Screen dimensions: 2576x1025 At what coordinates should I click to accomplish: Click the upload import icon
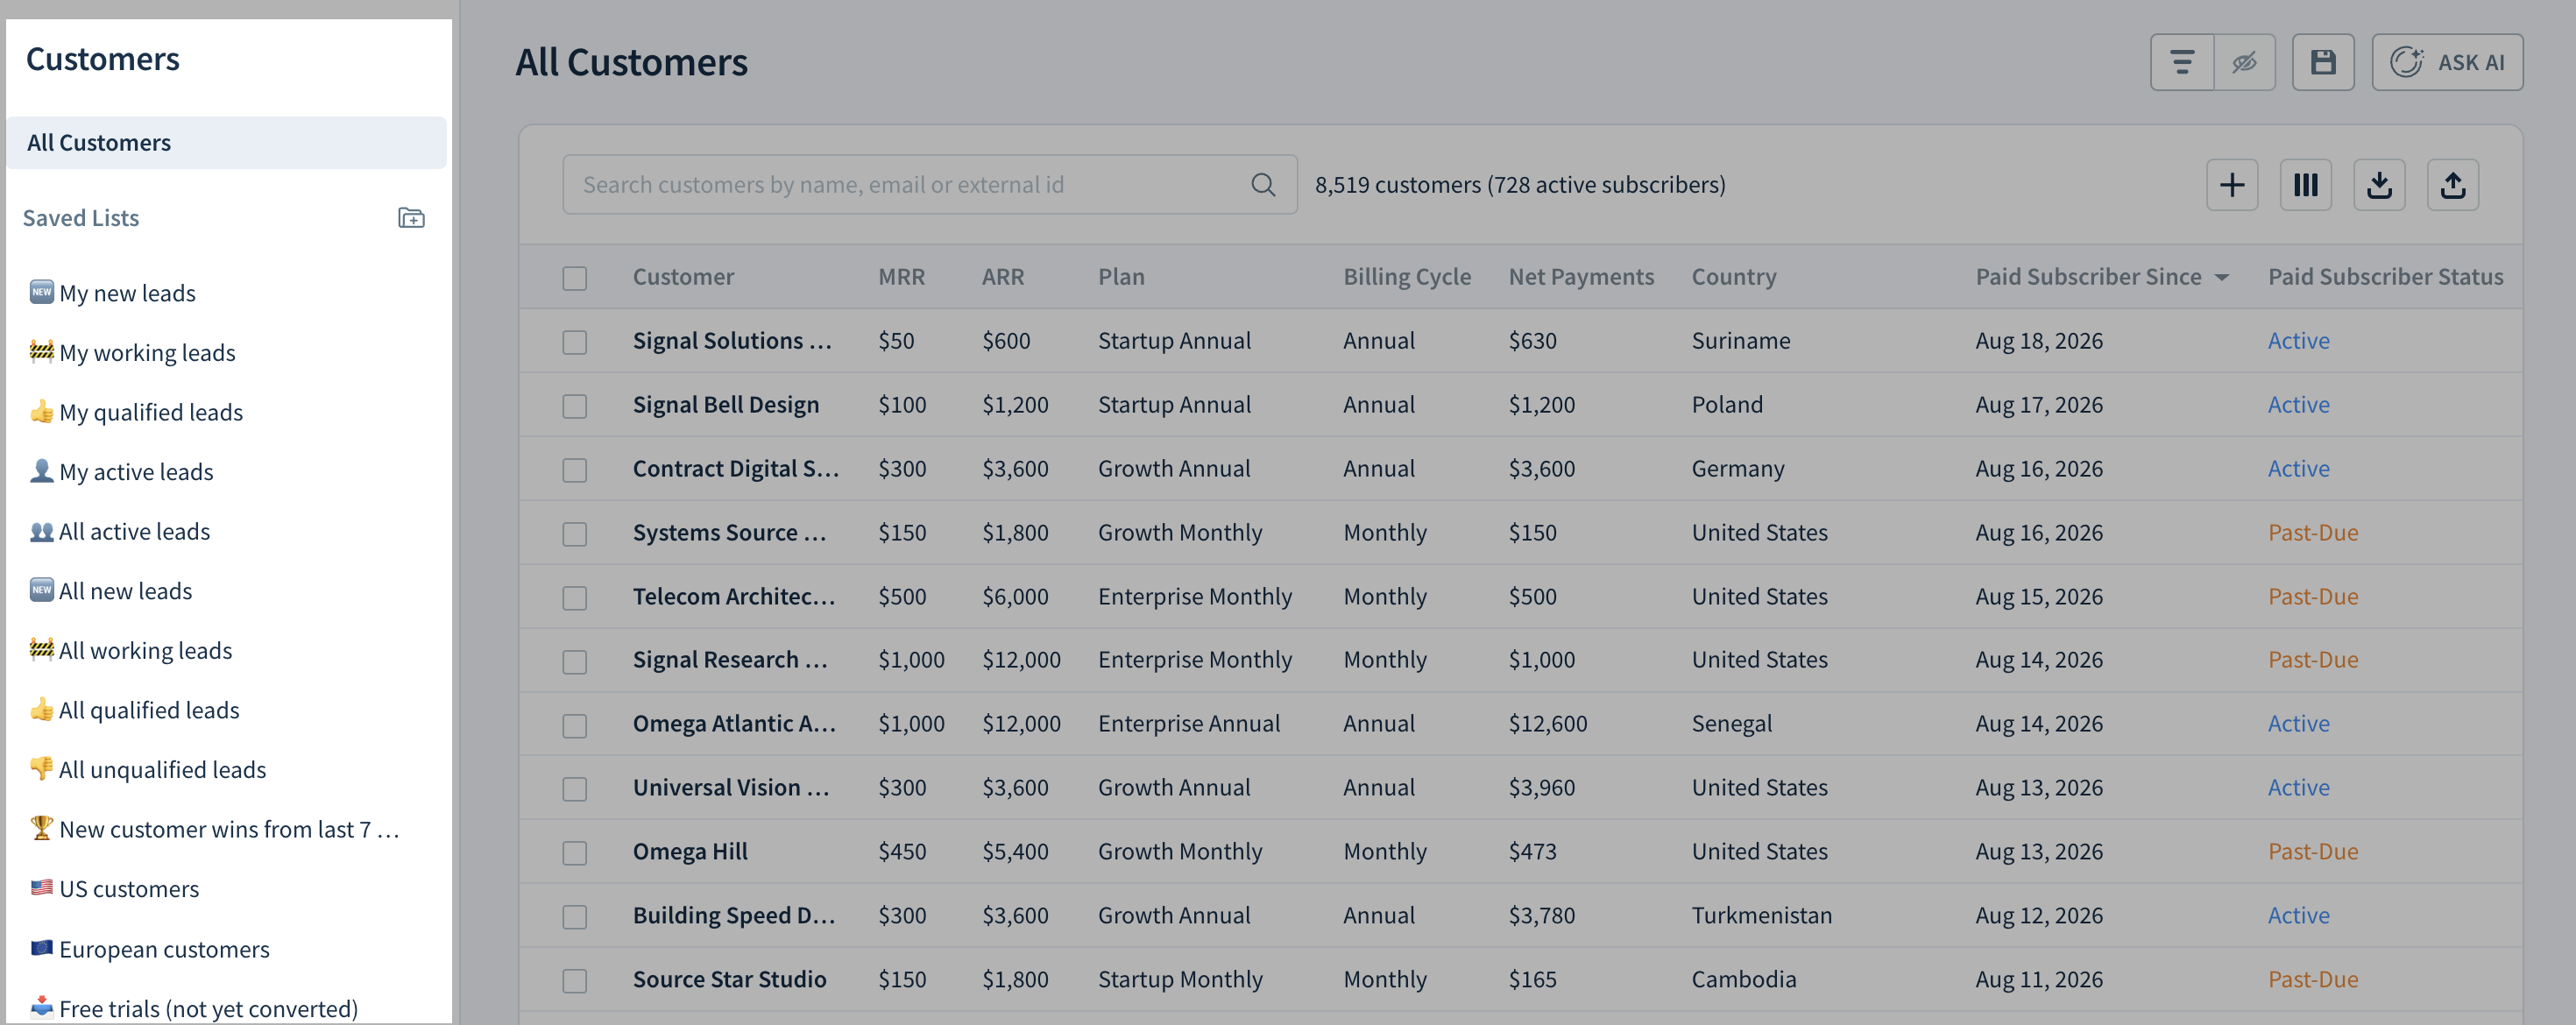[2452, 185]
